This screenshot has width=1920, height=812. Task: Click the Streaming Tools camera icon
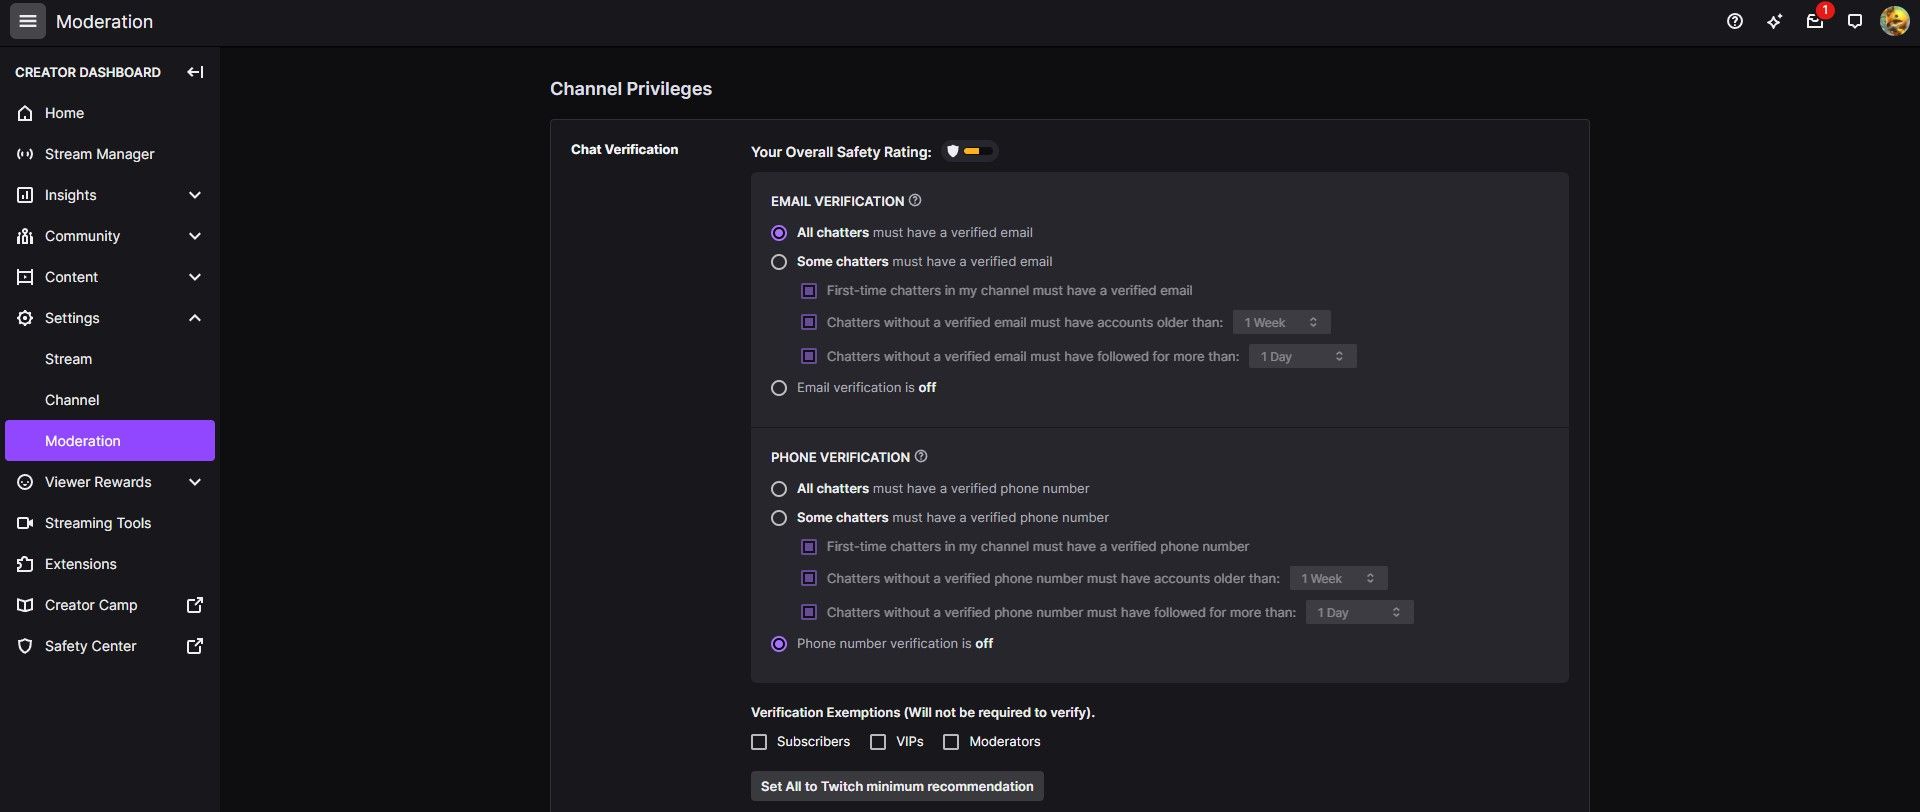[25, 523]
